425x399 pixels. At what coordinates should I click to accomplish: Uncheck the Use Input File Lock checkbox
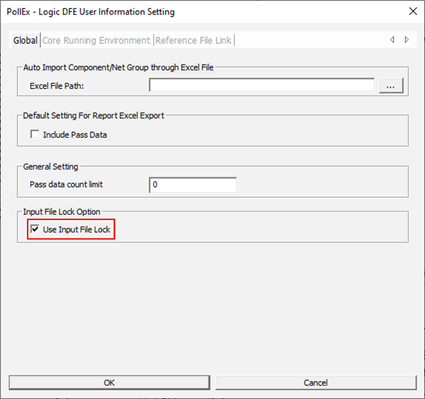(35, 229)
